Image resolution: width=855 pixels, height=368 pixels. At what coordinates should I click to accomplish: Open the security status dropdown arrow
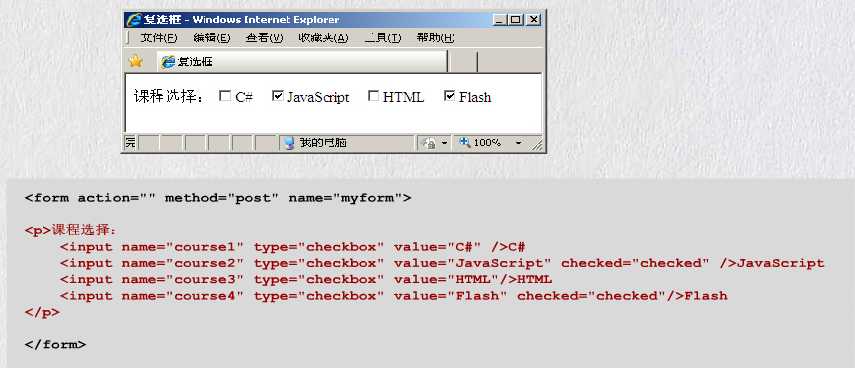coord(444,143)
